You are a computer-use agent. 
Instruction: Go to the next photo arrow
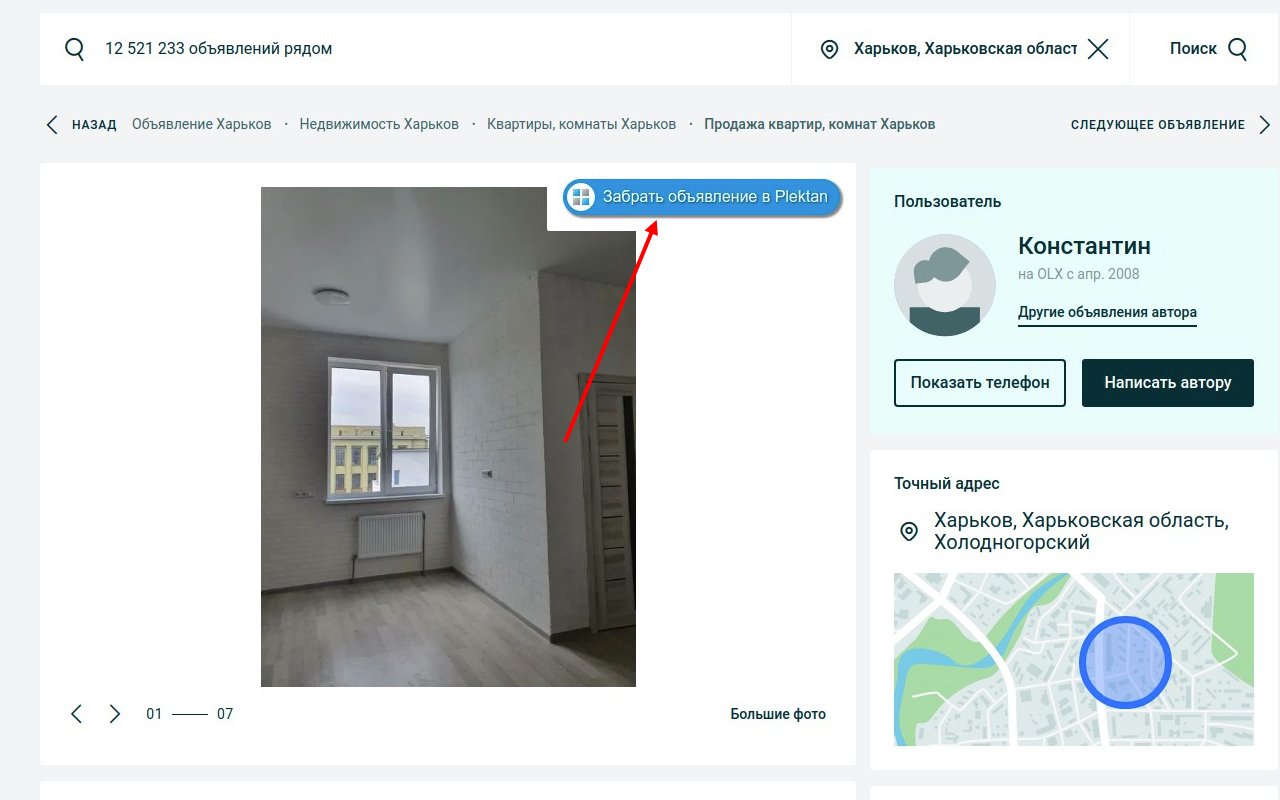point(114,713)
